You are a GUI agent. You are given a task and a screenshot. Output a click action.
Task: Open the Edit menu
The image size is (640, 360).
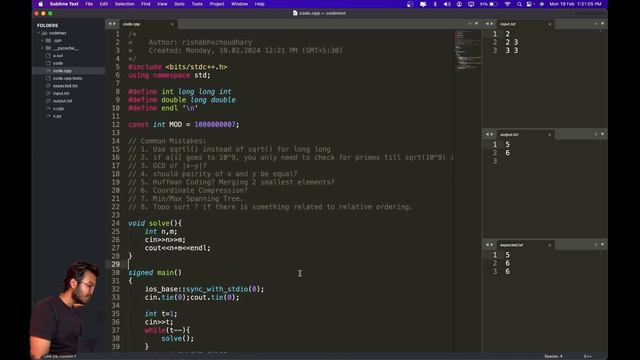(x=104, y=4)
